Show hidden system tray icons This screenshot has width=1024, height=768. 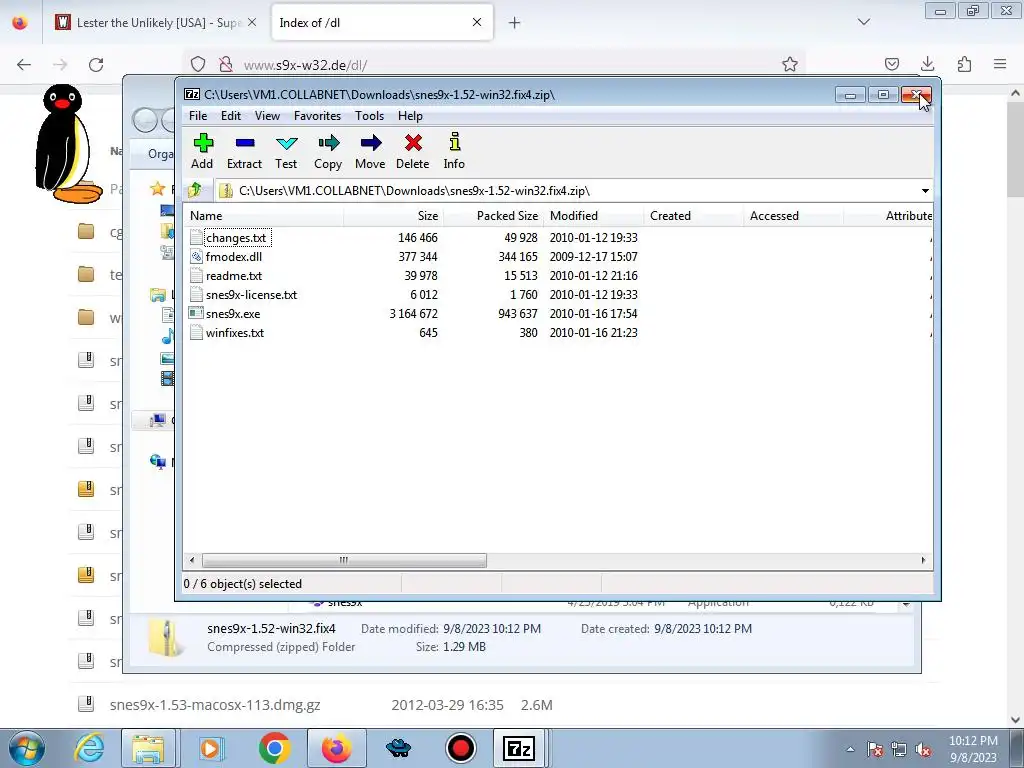850,750
